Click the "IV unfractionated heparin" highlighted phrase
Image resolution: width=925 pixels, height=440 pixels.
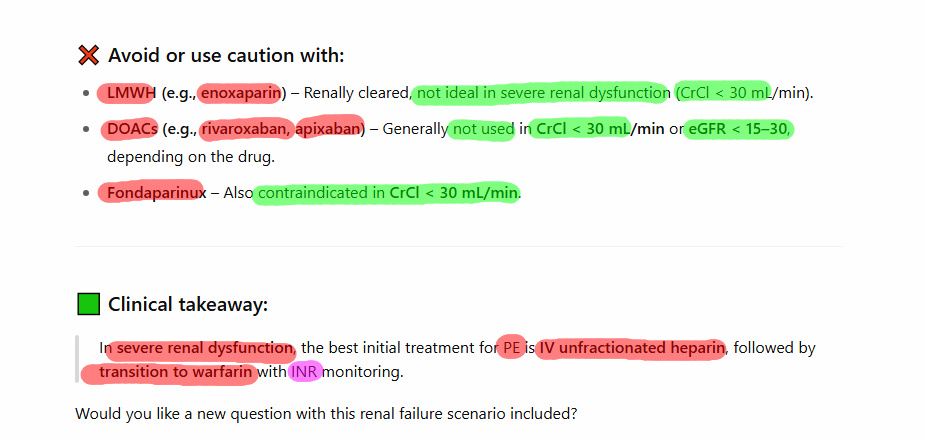tap(631, 348)
